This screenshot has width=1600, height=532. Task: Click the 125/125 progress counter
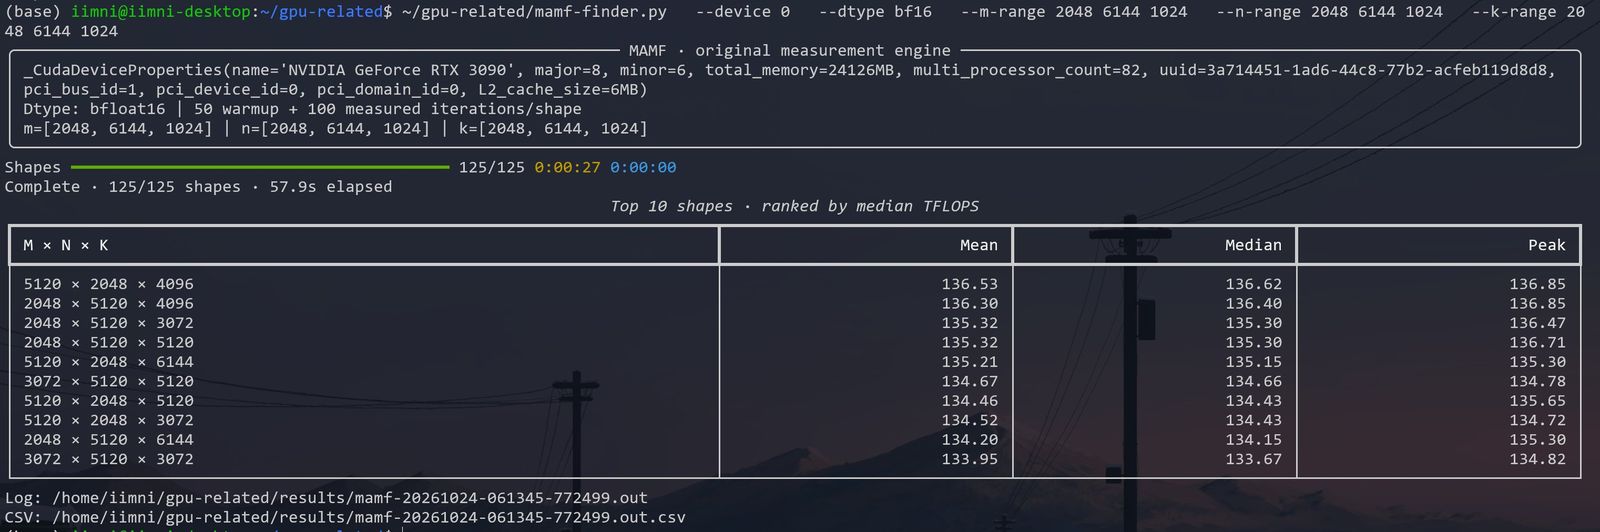[x=491, y=167]
